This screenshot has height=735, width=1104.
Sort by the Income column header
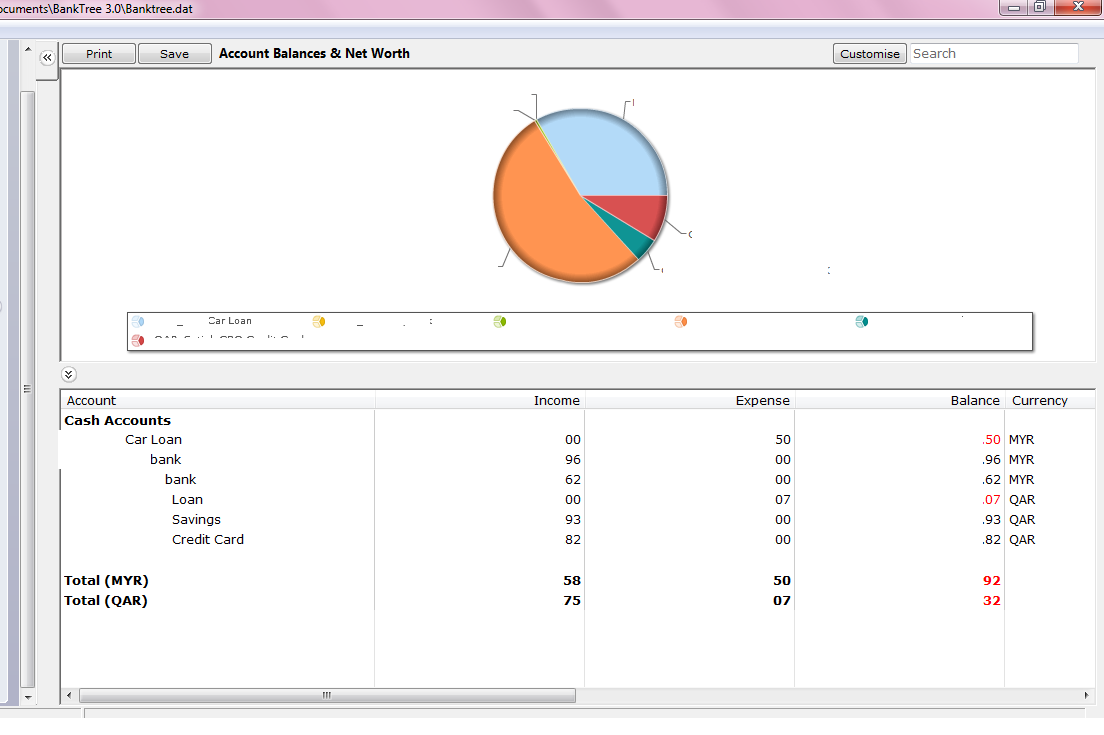(479, 400)
